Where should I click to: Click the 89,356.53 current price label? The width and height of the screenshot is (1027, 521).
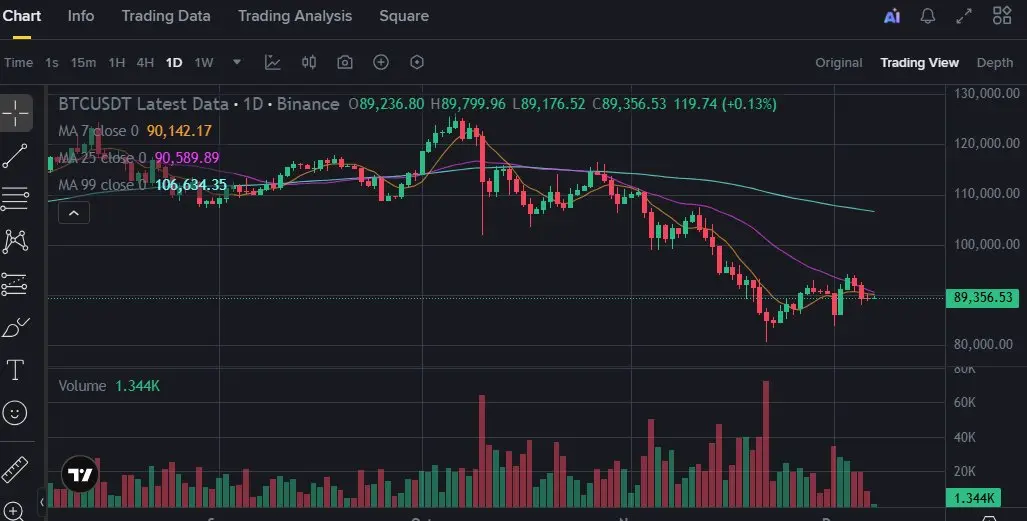pos(982,298)
